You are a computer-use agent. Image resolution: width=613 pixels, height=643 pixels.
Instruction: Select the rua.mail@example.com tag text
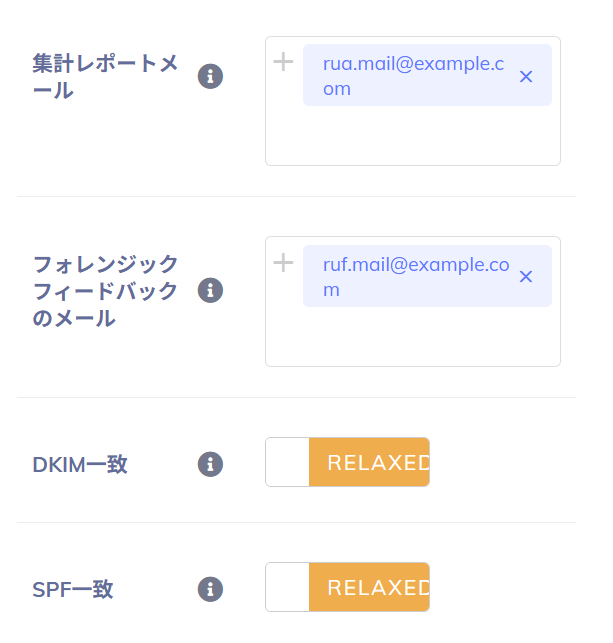[x=412, y=76]
